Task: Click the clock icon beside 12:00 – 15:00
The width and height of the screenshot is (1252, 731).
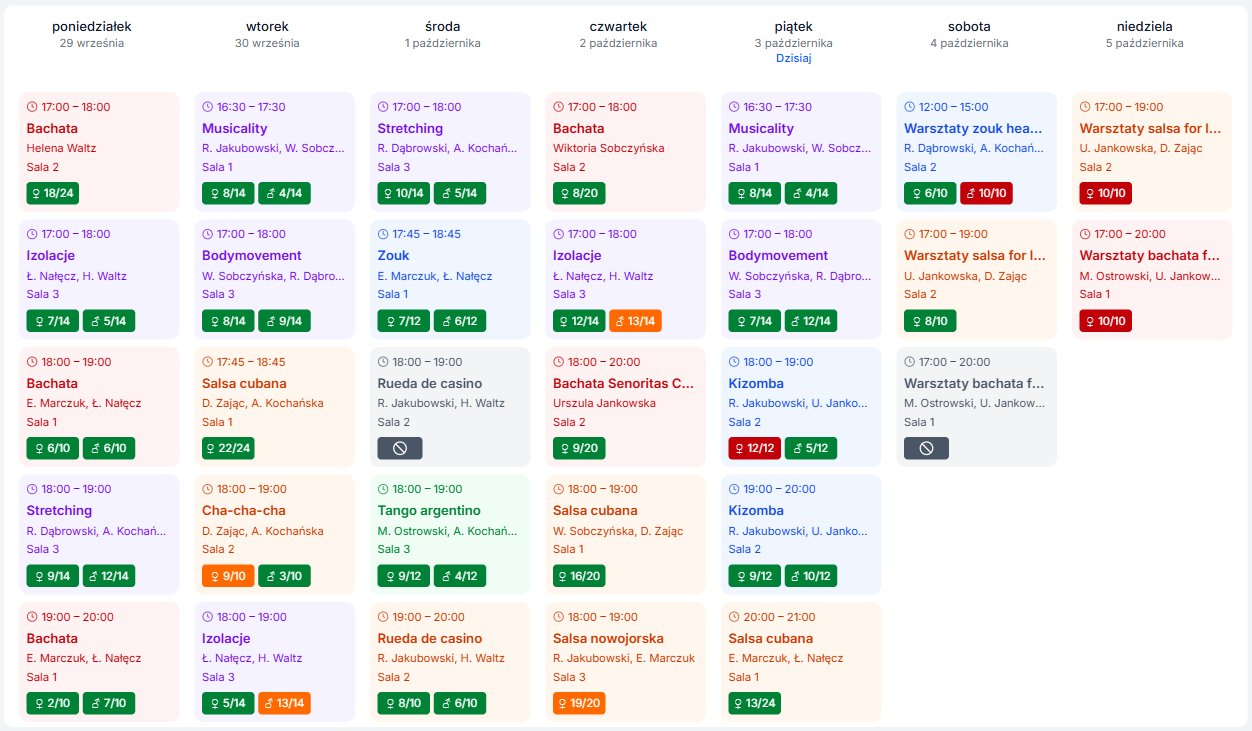Action: pos(910,107)
